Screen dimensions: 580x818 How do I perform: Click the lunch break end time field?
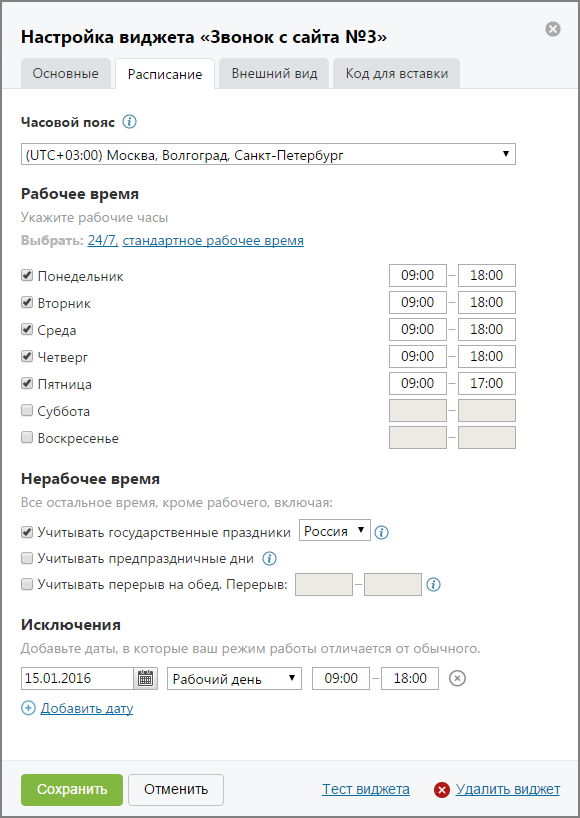(x=393, y=584)
